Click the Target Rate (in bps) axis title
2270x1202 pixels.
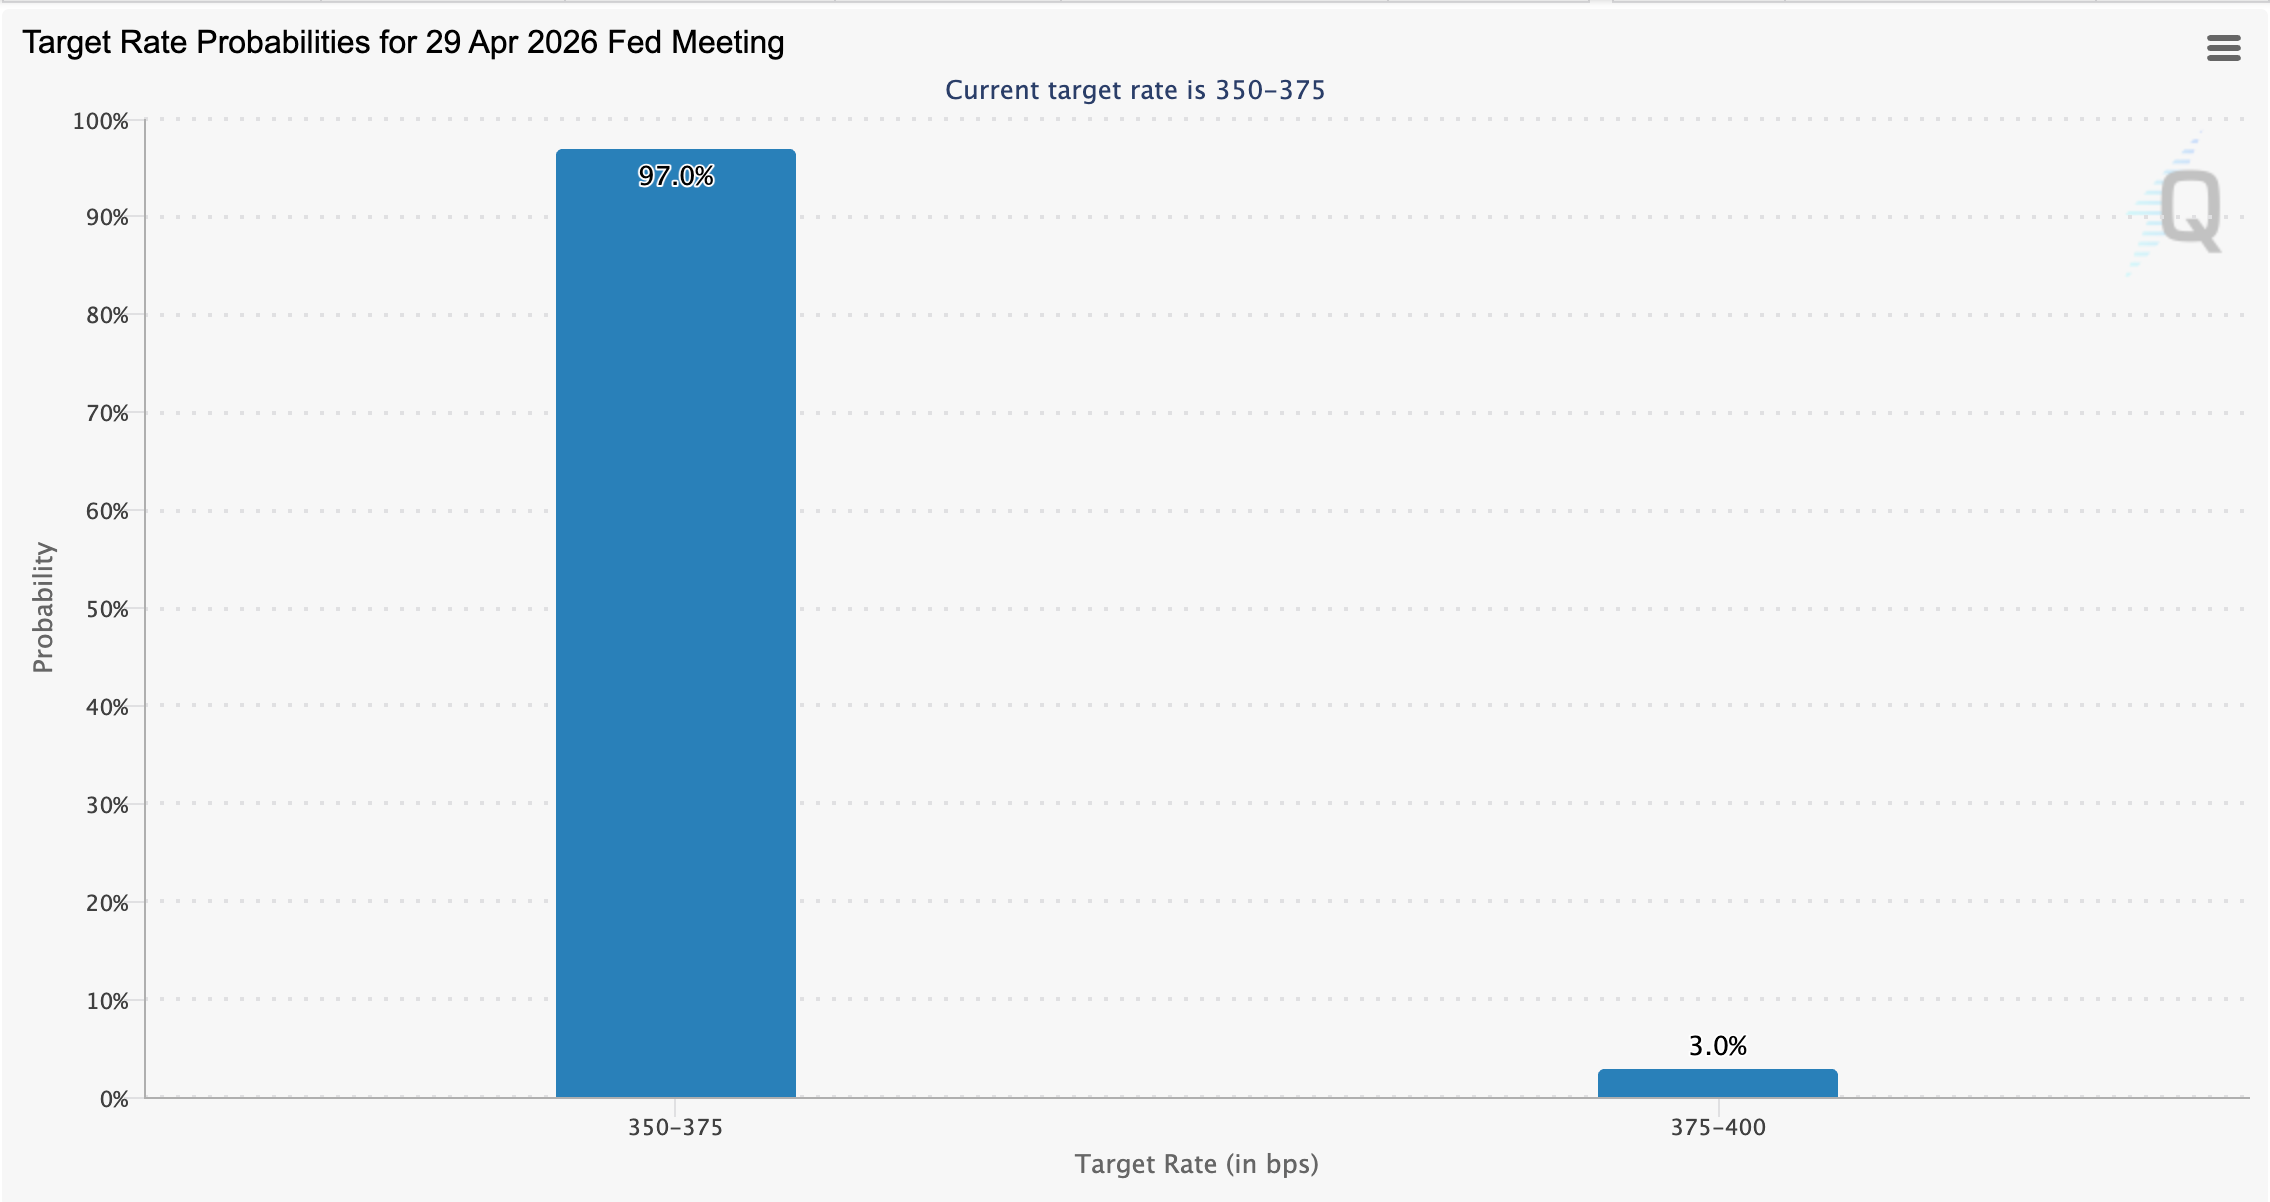pyautogui.click(x=1197, y=1164)
